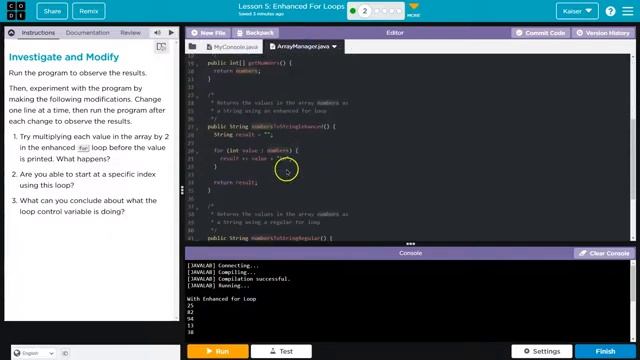Click the New File button

point(208,33)
